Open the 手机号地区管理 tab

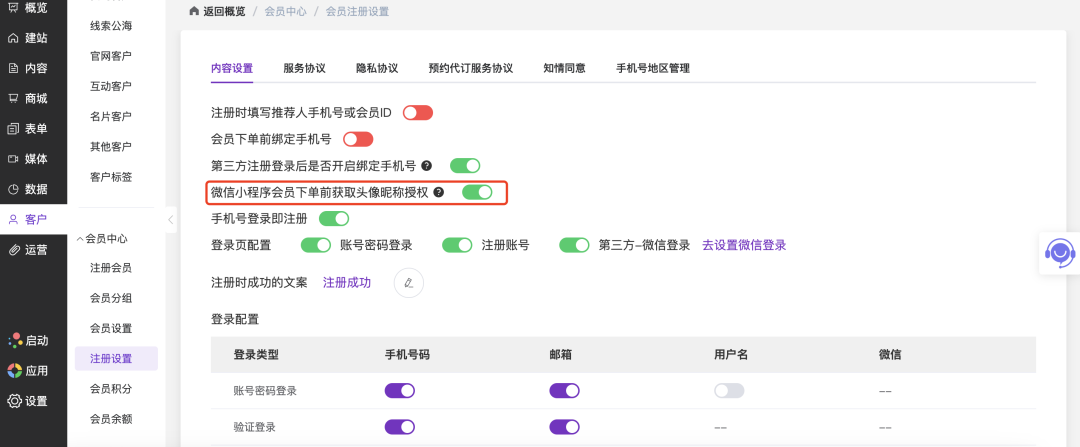tap(652, 68)
